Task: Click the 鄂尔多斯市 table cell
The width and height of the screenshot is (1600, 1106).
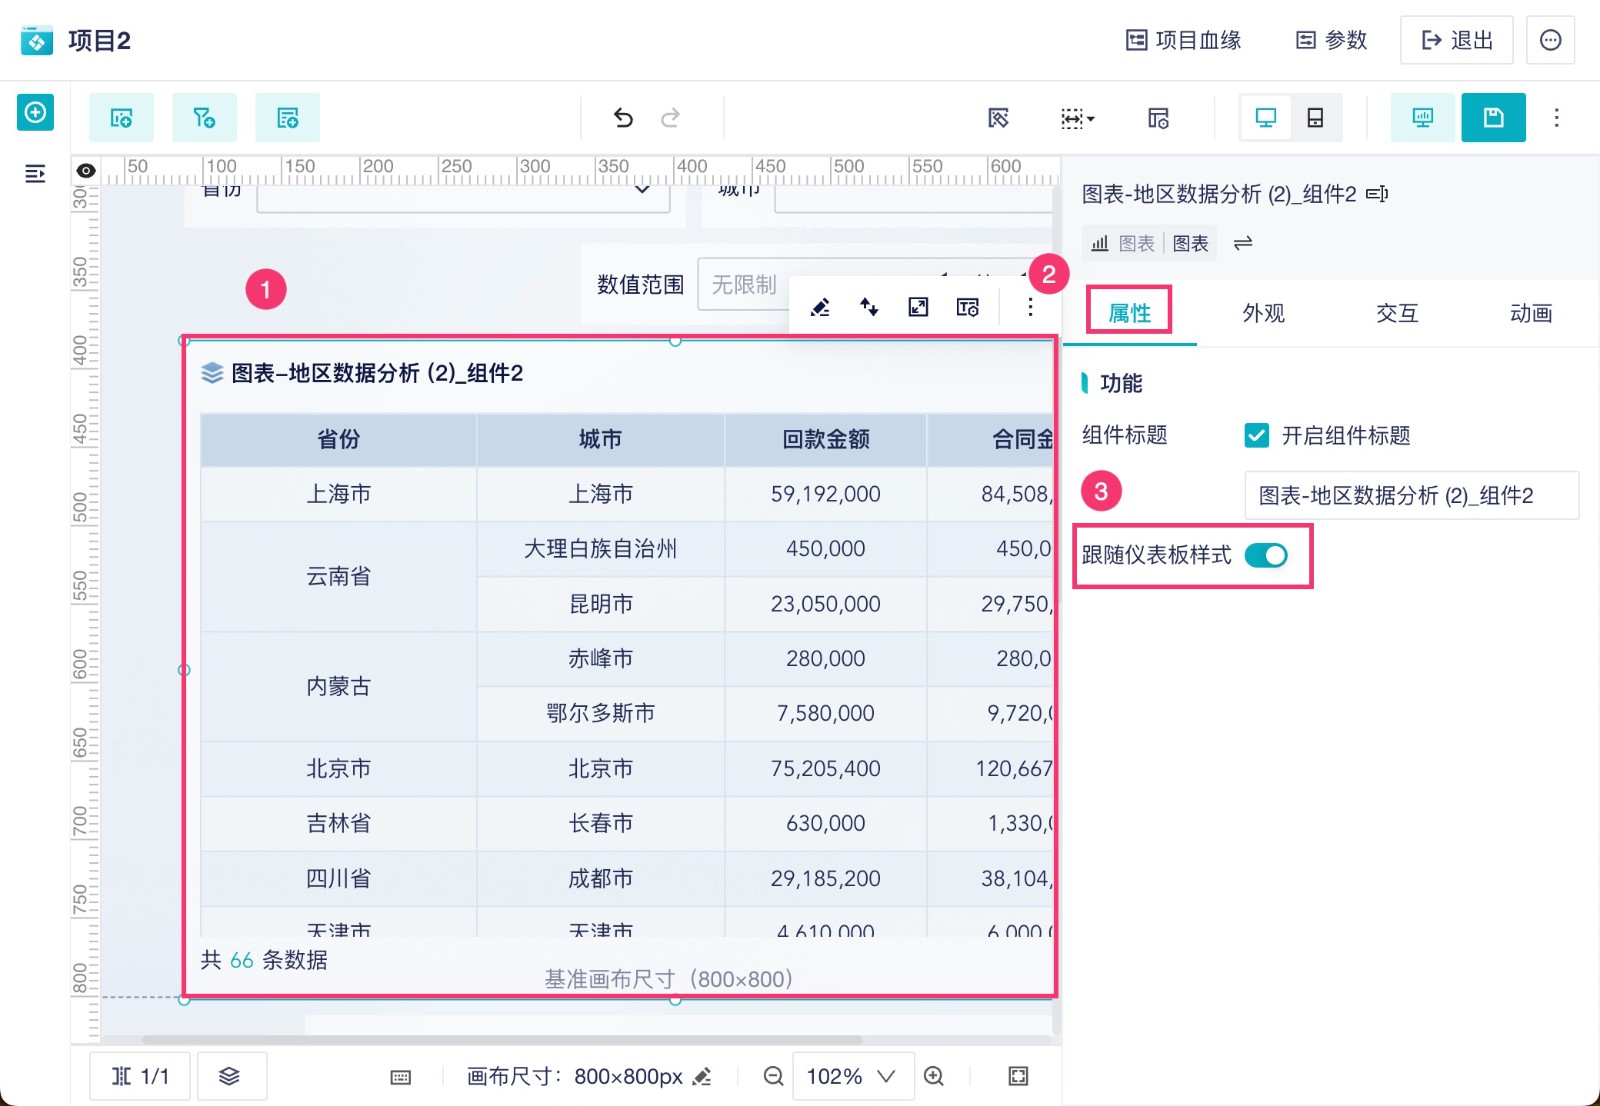Action: (601, 713)
